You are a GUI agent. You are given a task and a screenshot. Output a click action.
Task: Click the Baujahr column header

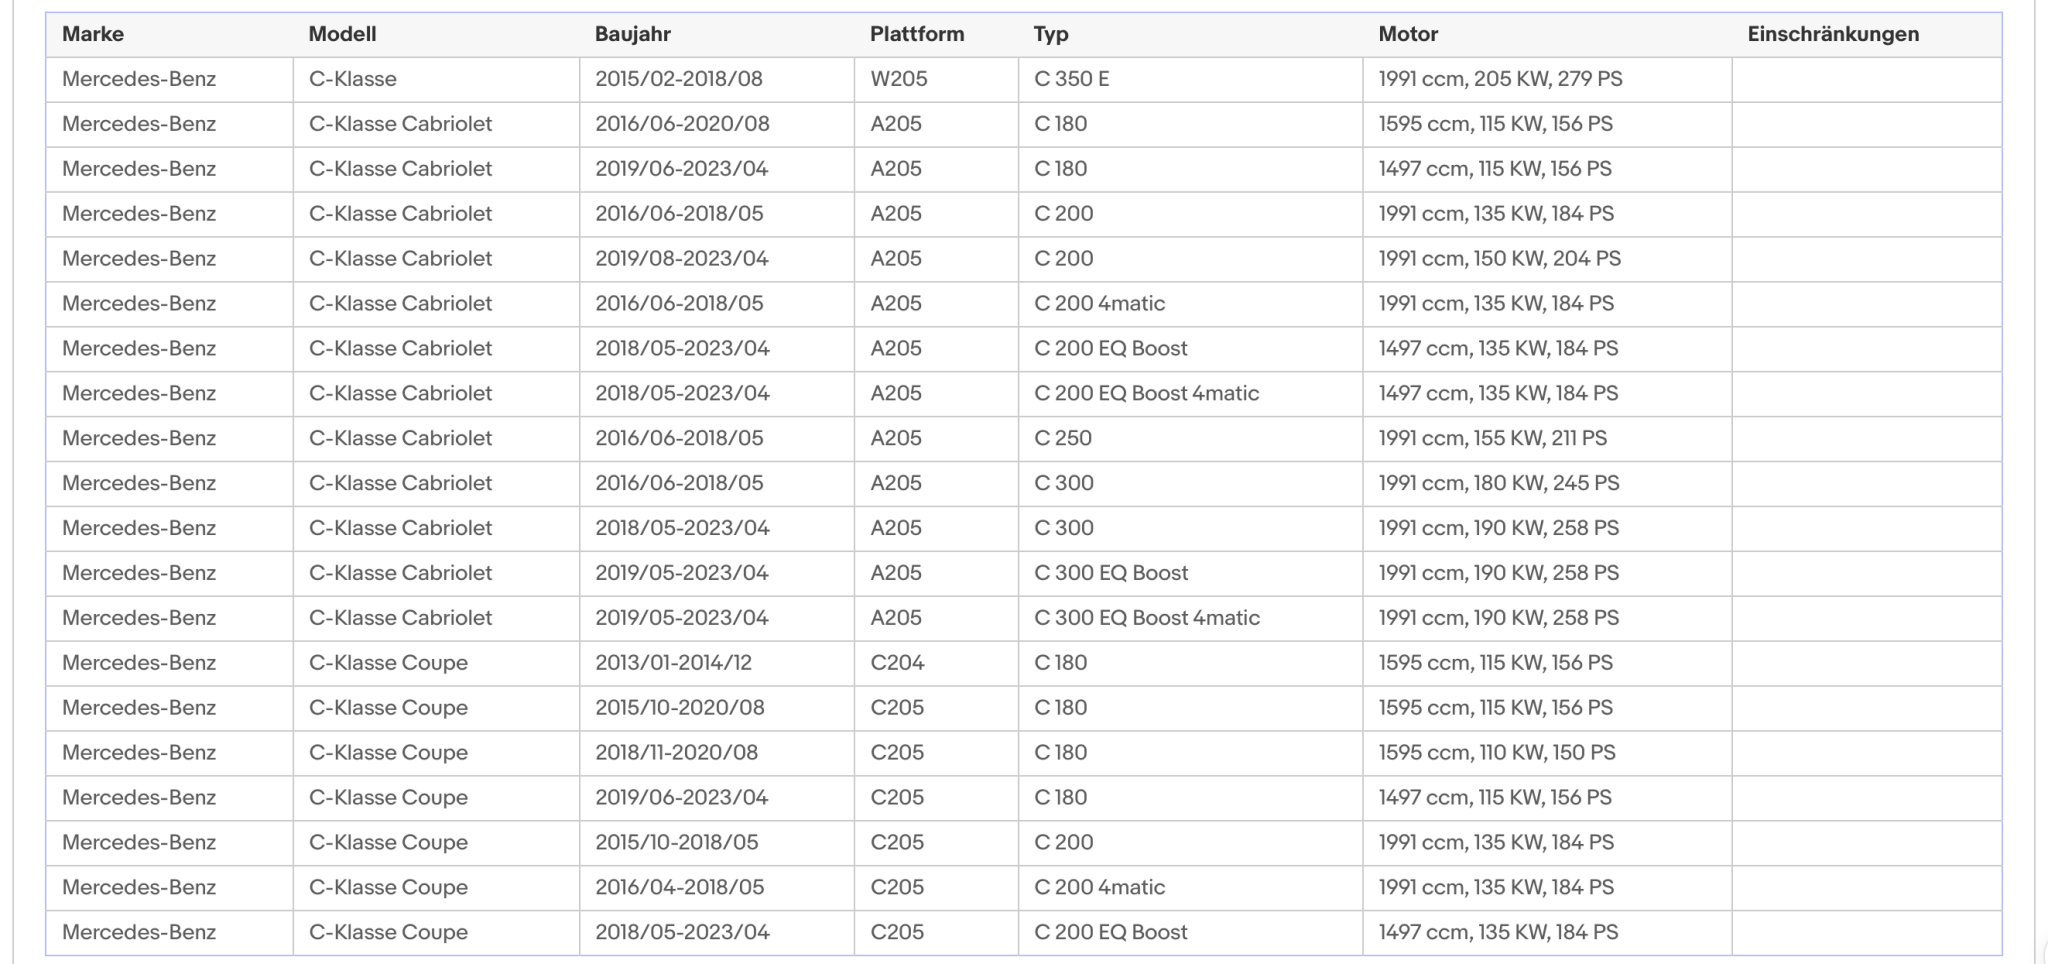coord(716,34)
